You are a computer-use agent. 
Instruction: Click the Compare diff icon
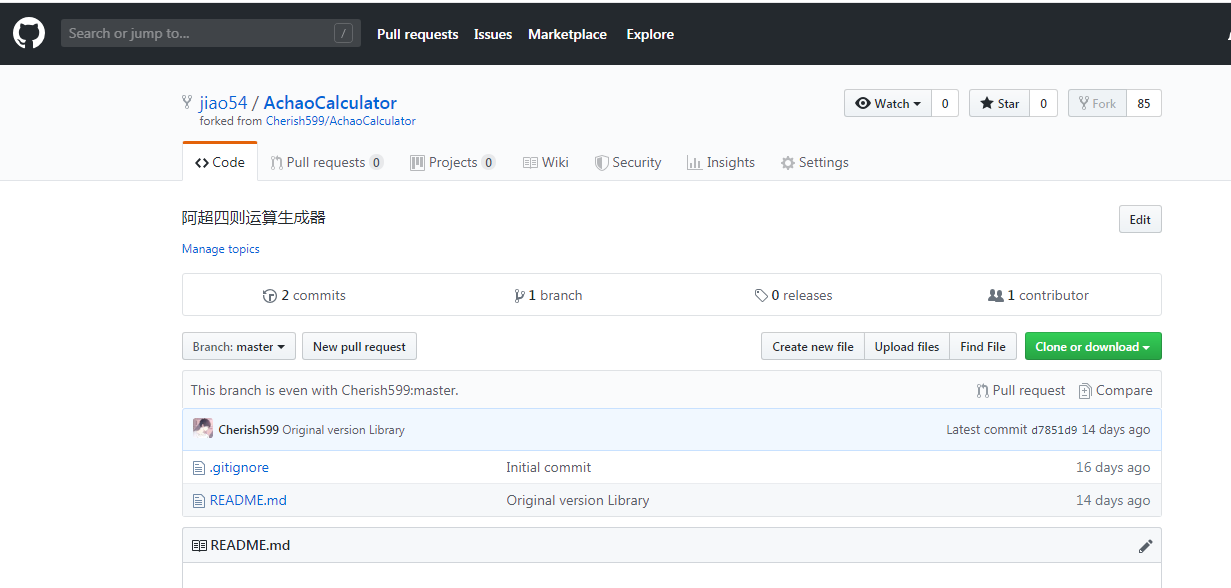coord(1085,391)
